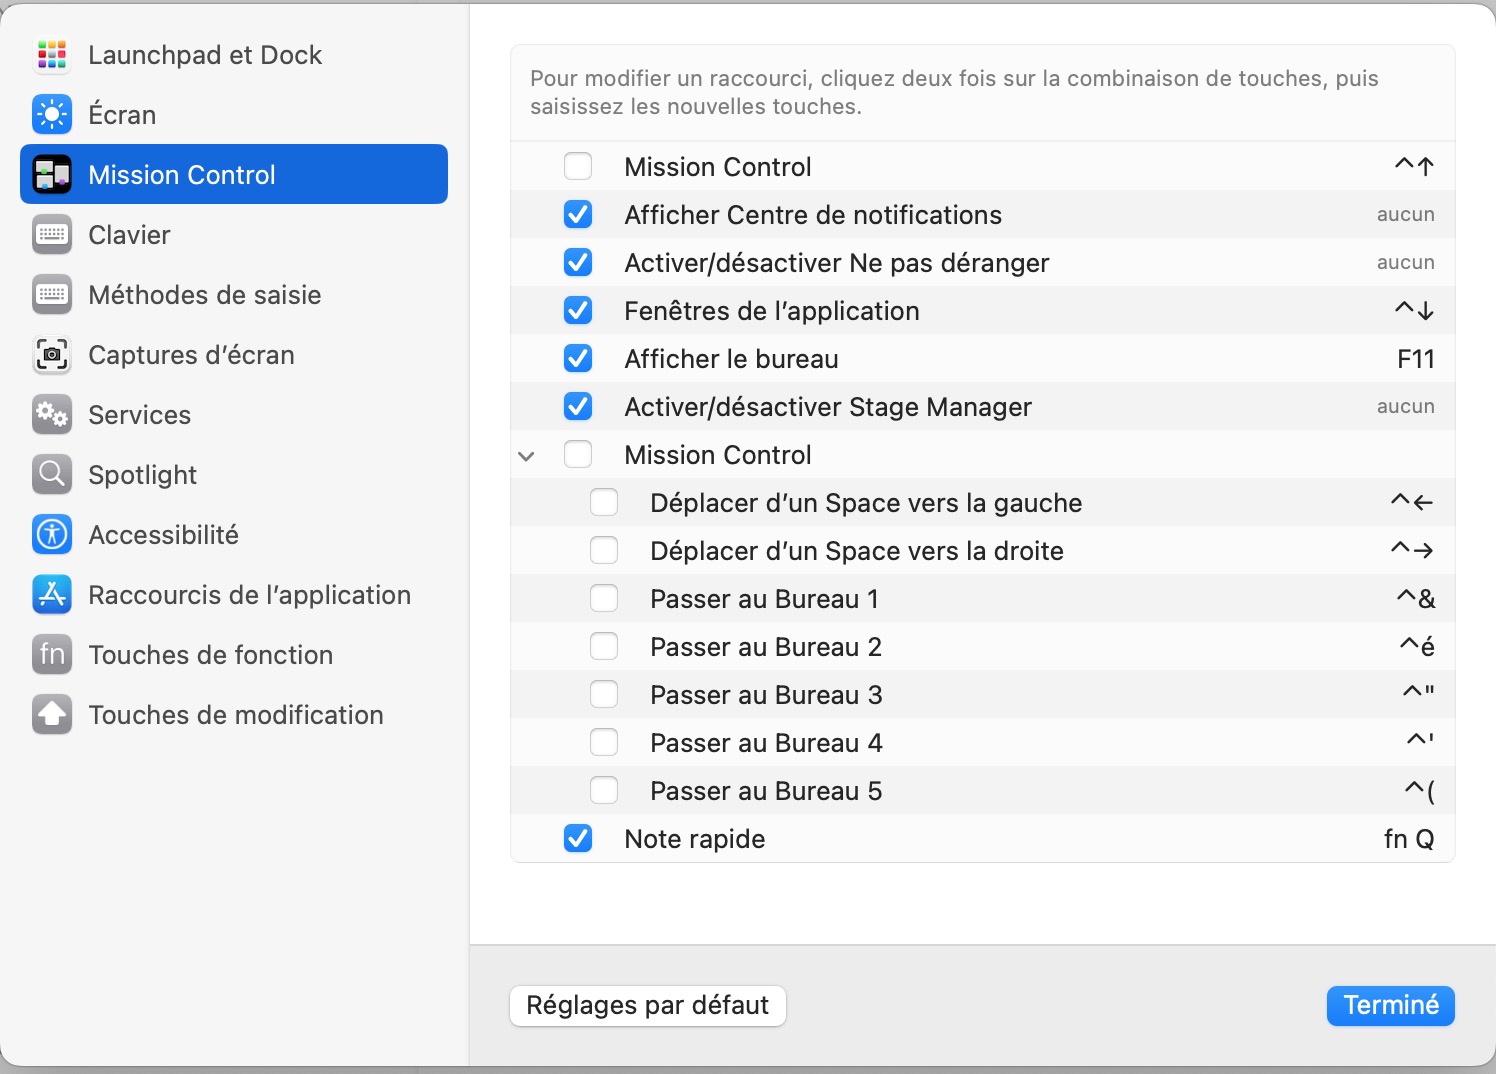Disable the Afficher le bureau checkbox
Image resolution: width=1496 pixels, height=1074 pixels.
tap(578, 359)
